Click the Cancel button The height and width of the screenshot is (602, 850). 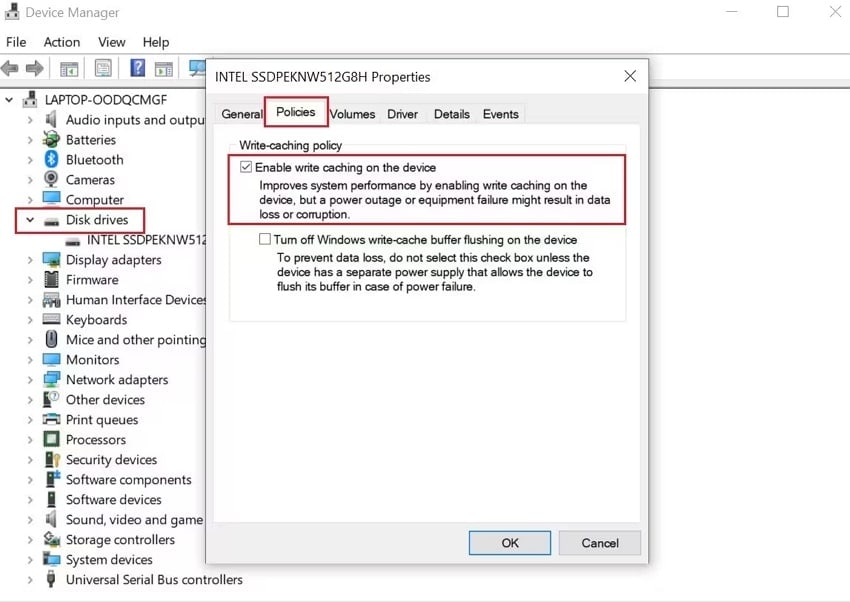pos(599,543)
